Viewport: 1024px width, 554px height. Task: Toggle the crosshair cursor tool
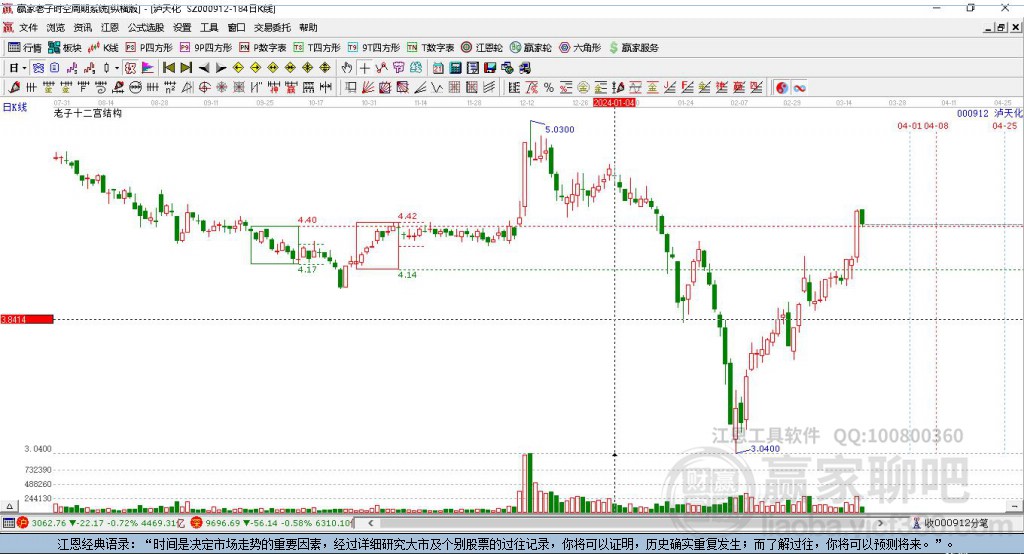364,68
